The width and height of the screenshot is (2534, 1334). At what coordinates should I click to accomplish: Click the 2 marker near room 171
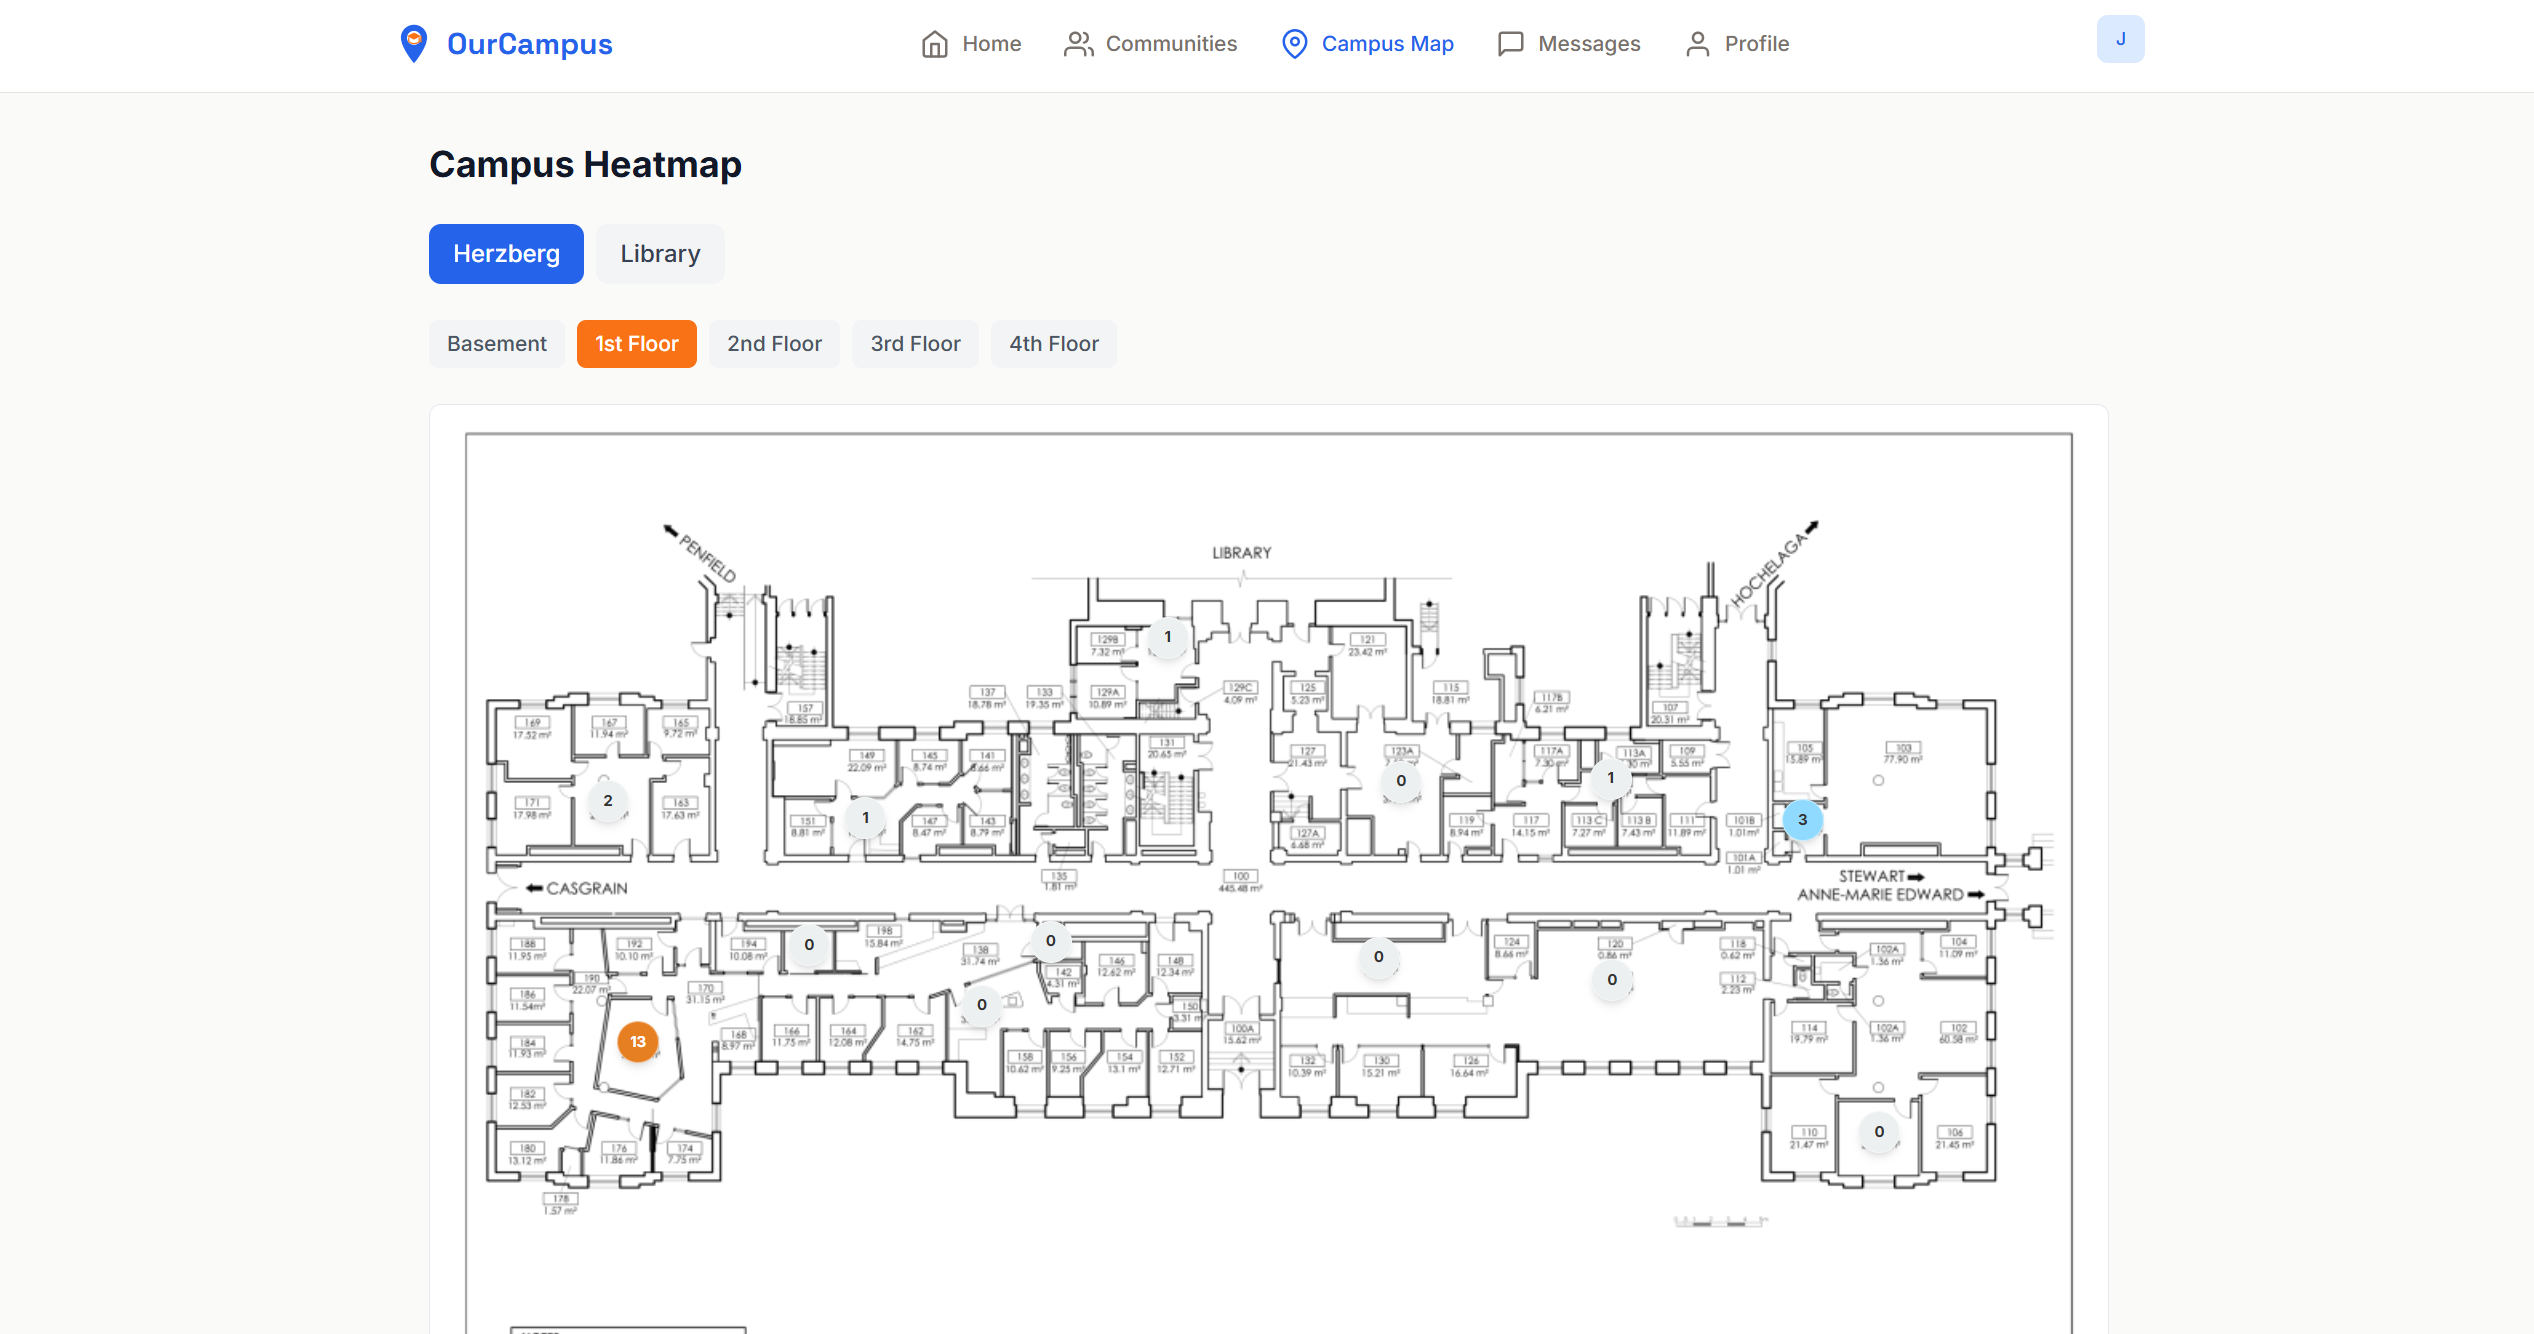click(607, 801)
